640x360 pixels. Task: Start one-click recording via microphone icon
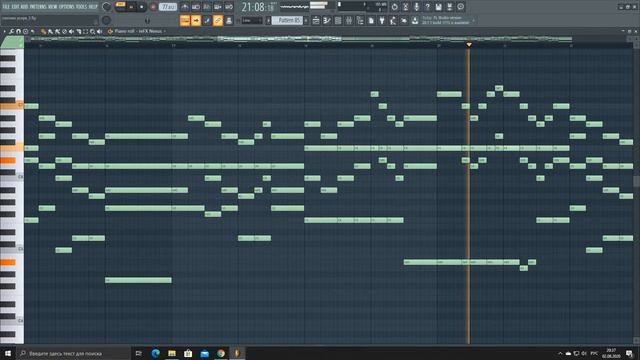click(416, 7)
